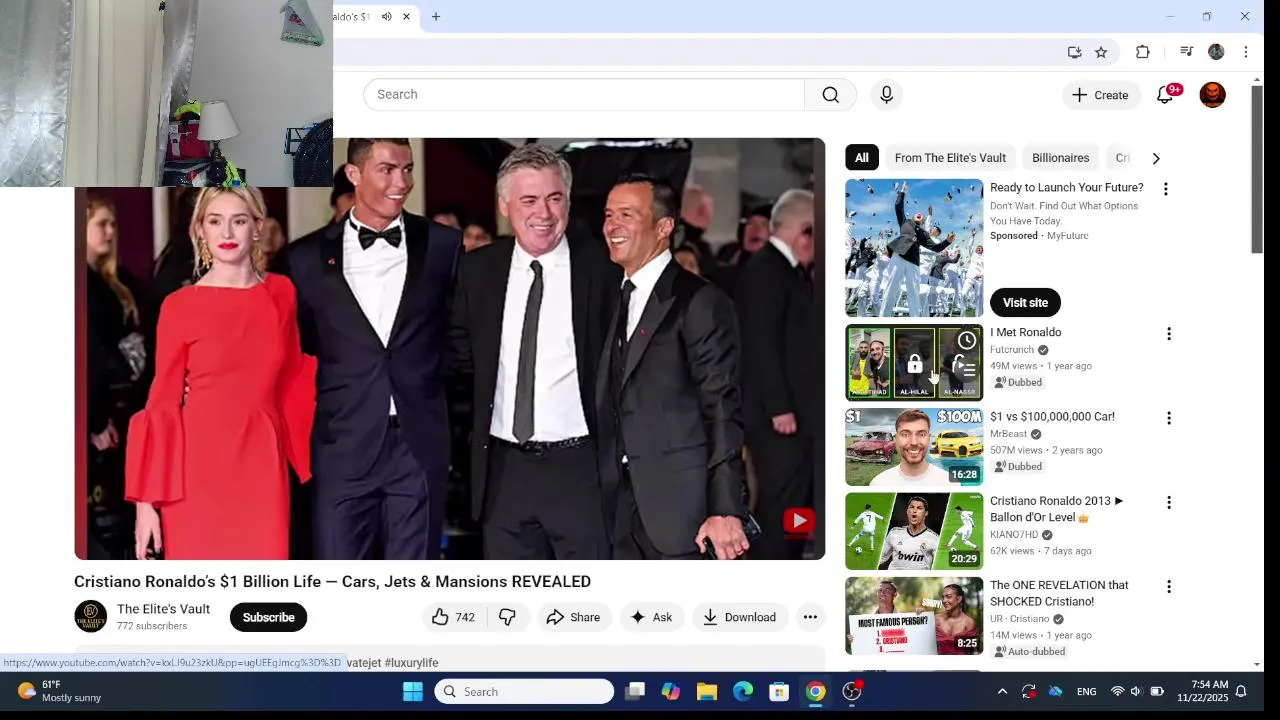Open options for $1 vs $100,000,000 Car video
1280x720 pixels.
click(1168, 418)
